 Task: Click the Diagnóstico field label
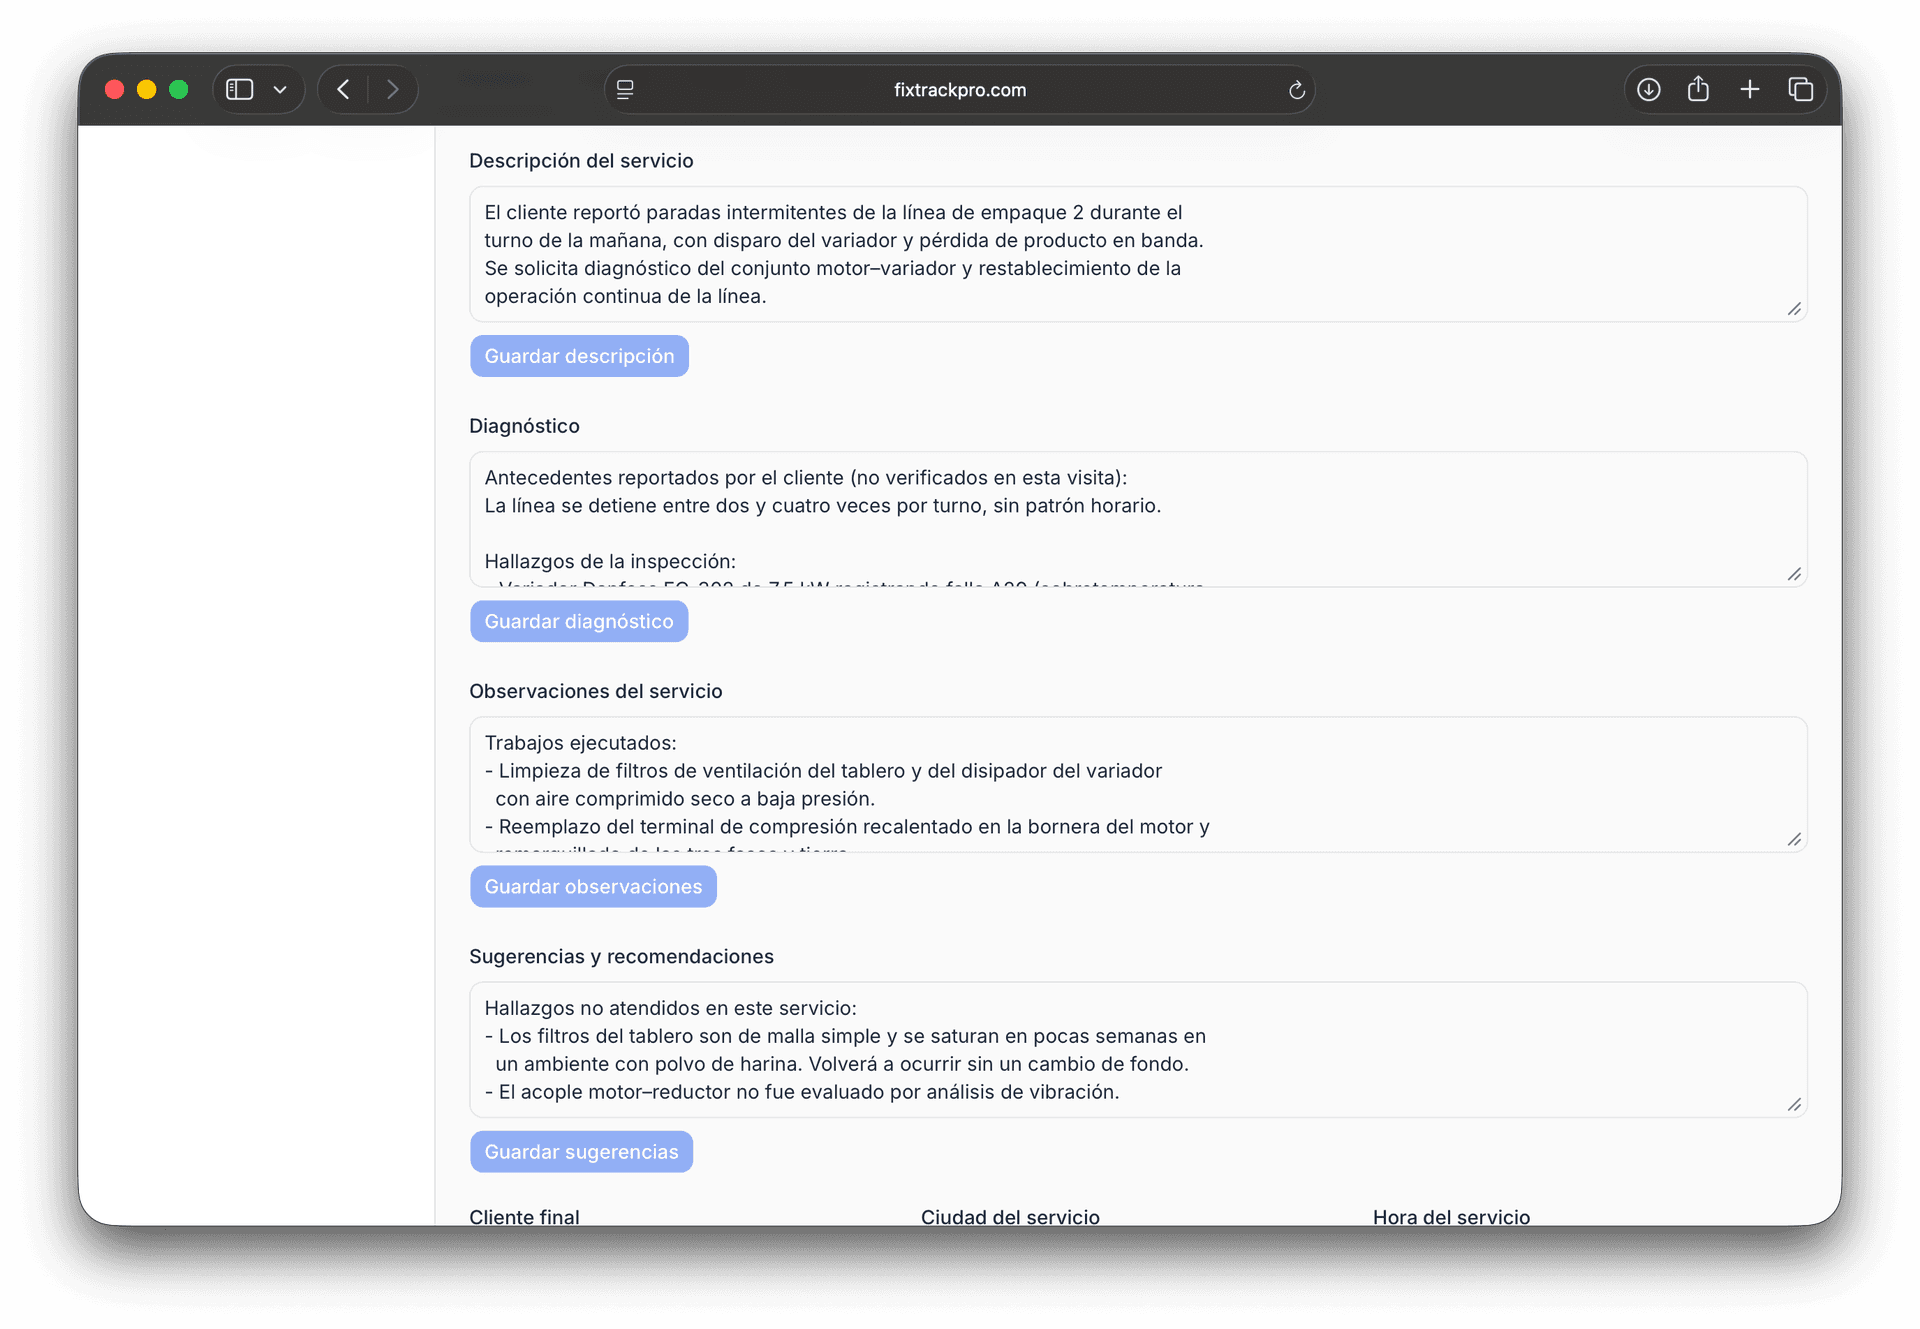pos(524,426)
